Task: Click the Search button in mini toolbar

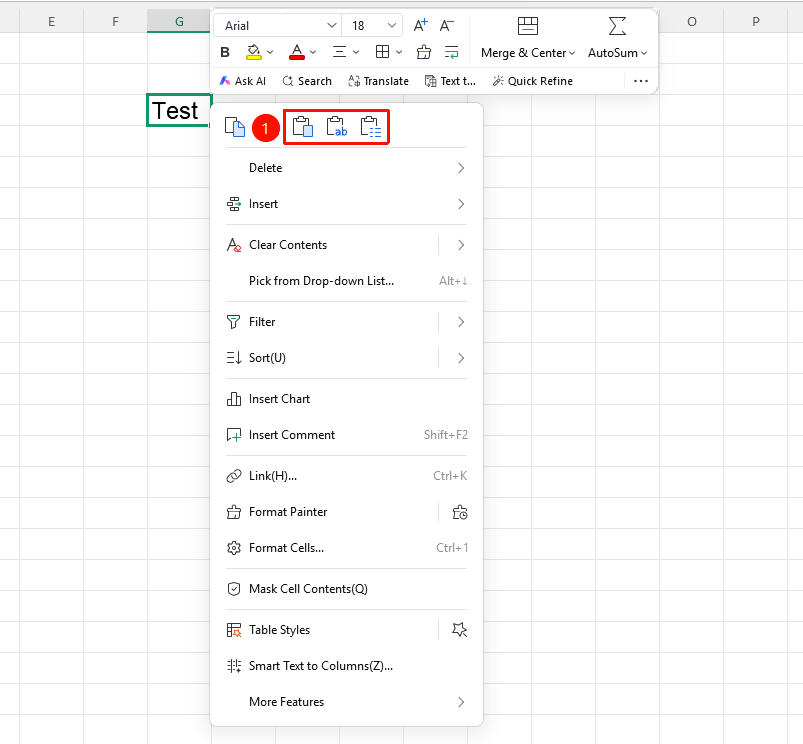Action: pyautogui.click(x=307, y=81)
